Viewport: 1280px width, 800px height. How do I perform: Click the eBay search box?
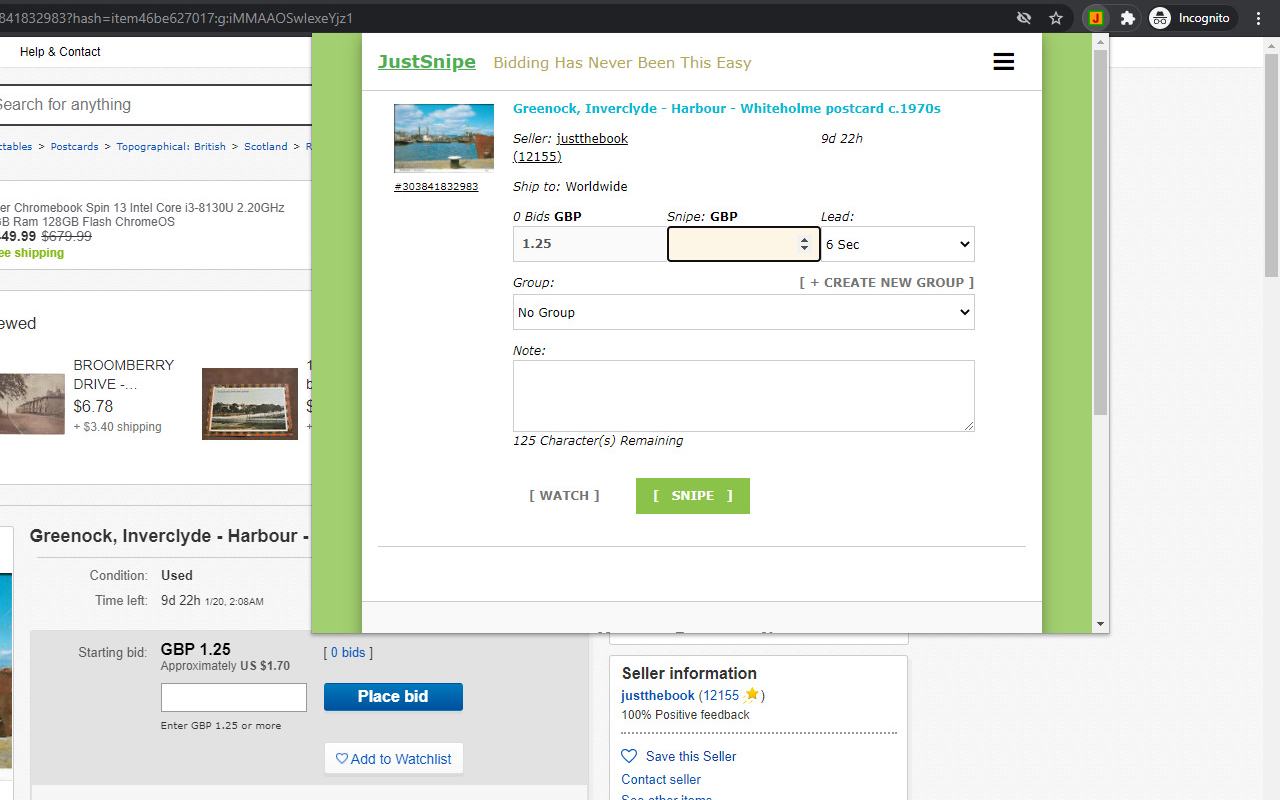tap(155, 104)
